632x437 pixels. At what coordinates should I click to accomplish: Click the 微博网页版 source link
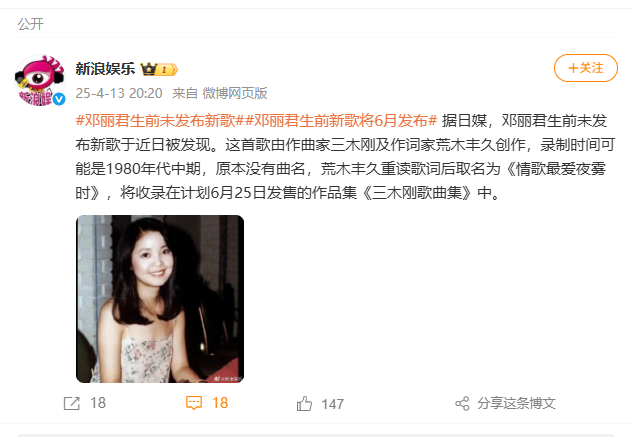click(235, 93)
